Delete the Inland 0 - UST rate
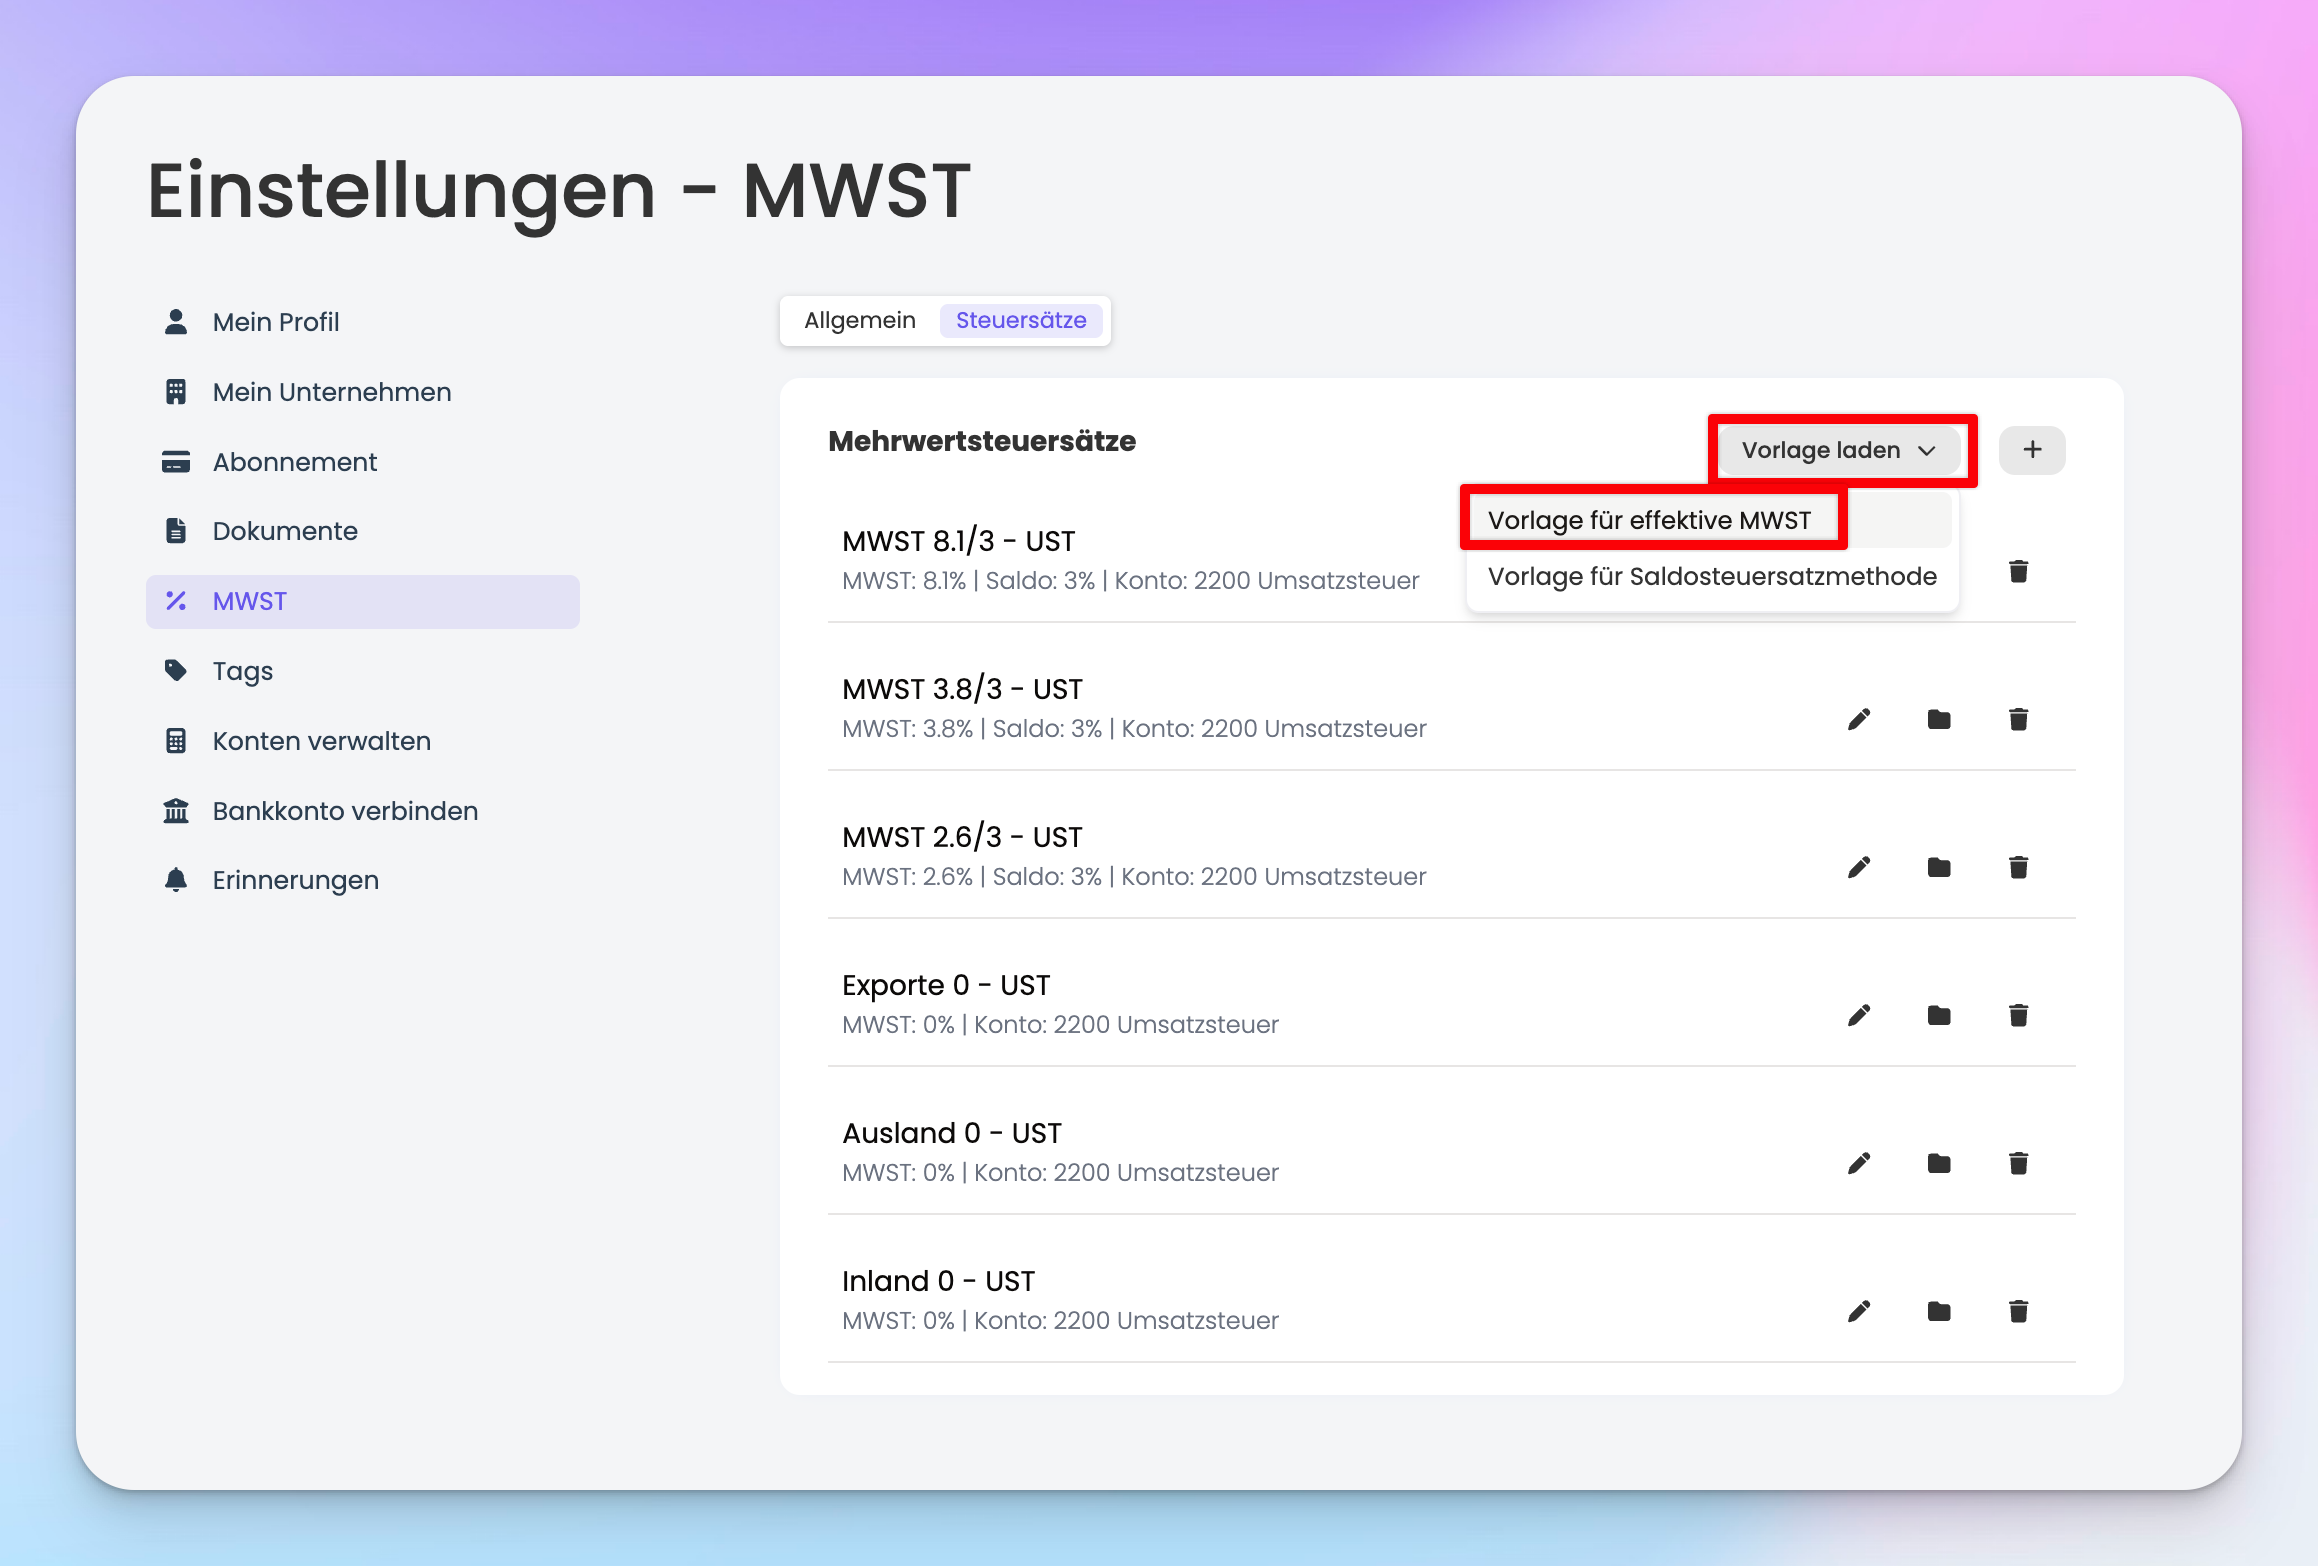The height and width of the screenshot is (1566, 2318). coord(2018,1311)
